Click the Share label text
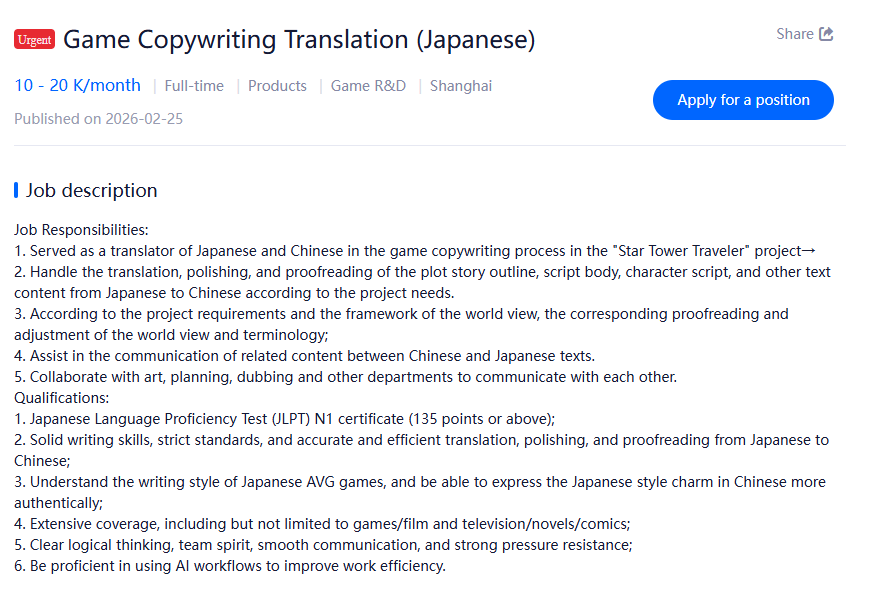The image size is (870, 590). (x=795, y=34)
